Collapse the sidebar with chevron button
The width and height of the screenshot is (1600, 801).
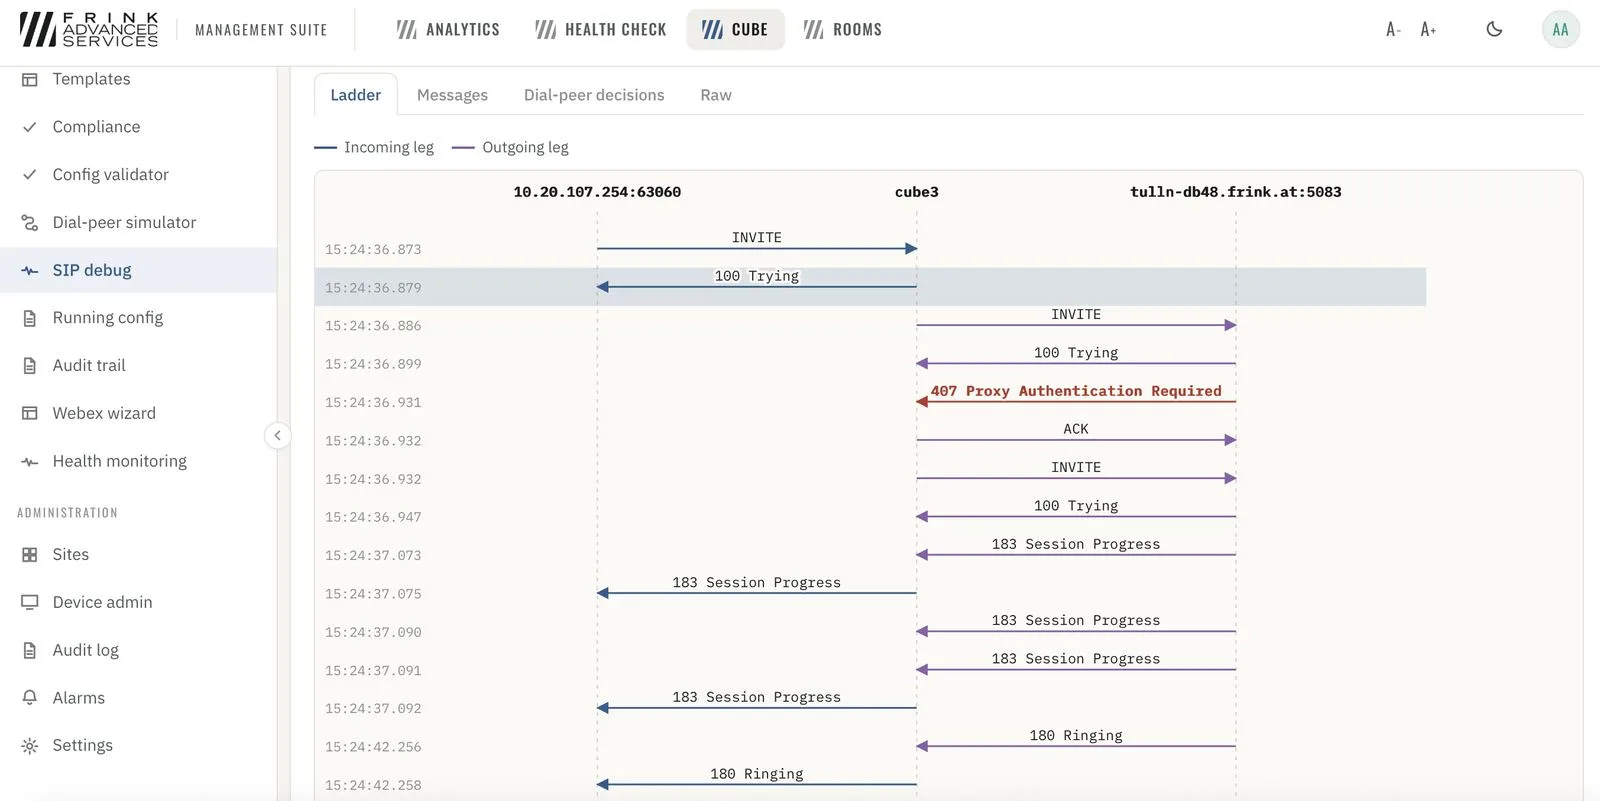[277, 436]
